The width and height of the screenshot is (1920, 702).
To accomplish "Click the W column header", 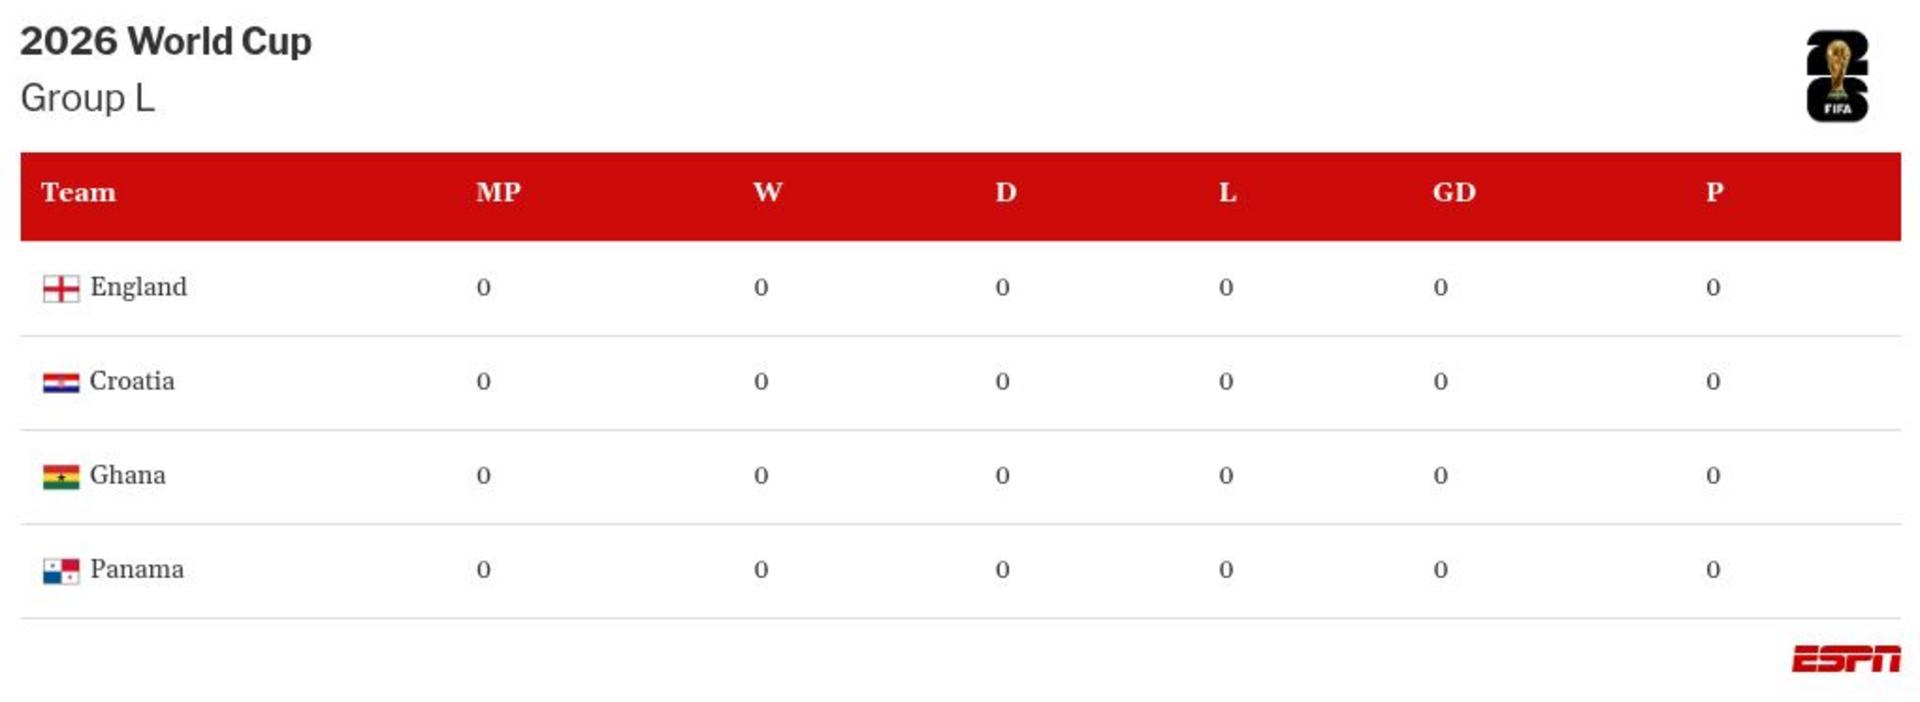I will pos(767,192).
